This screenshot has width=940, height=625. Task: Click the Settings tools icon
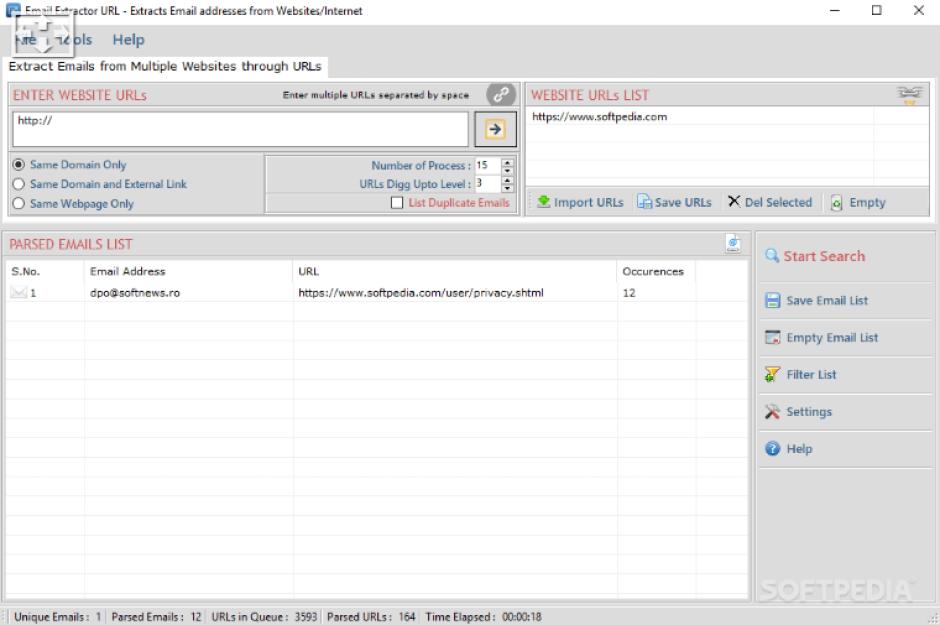(x=772, y=412)
